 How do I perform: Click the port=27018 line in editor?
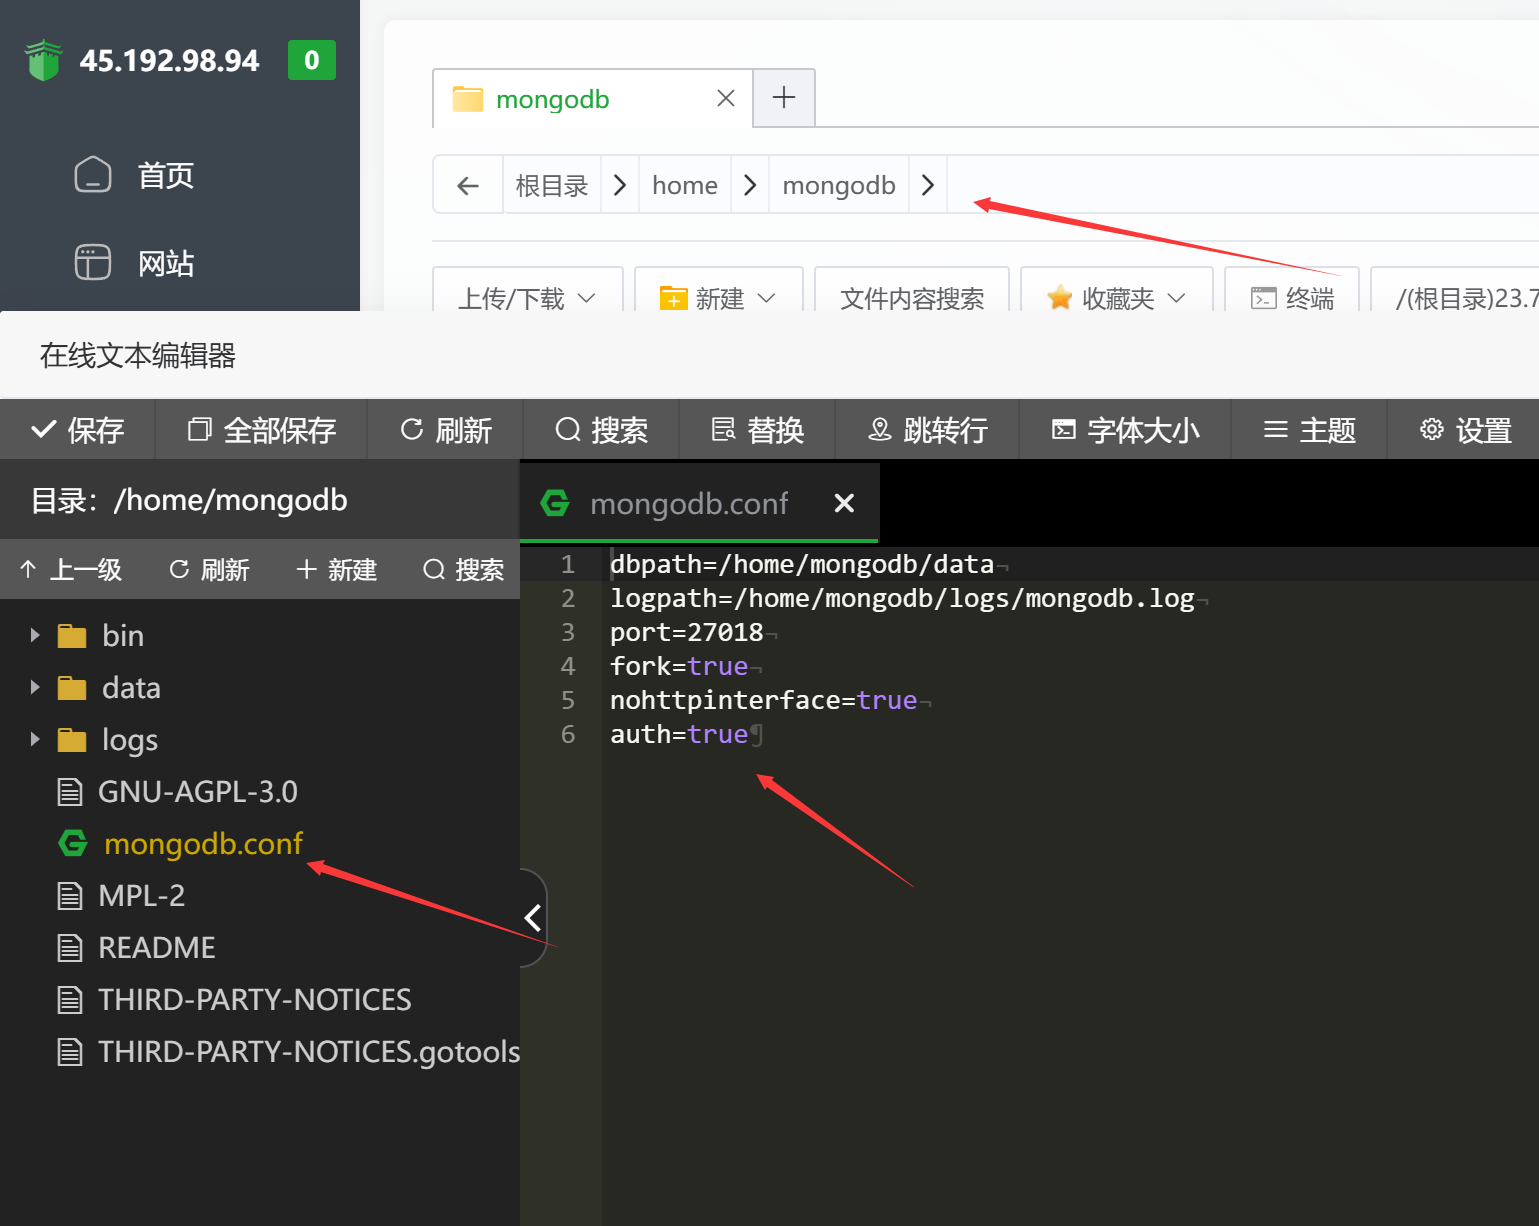pyautogui.click(x=687, y=632)
